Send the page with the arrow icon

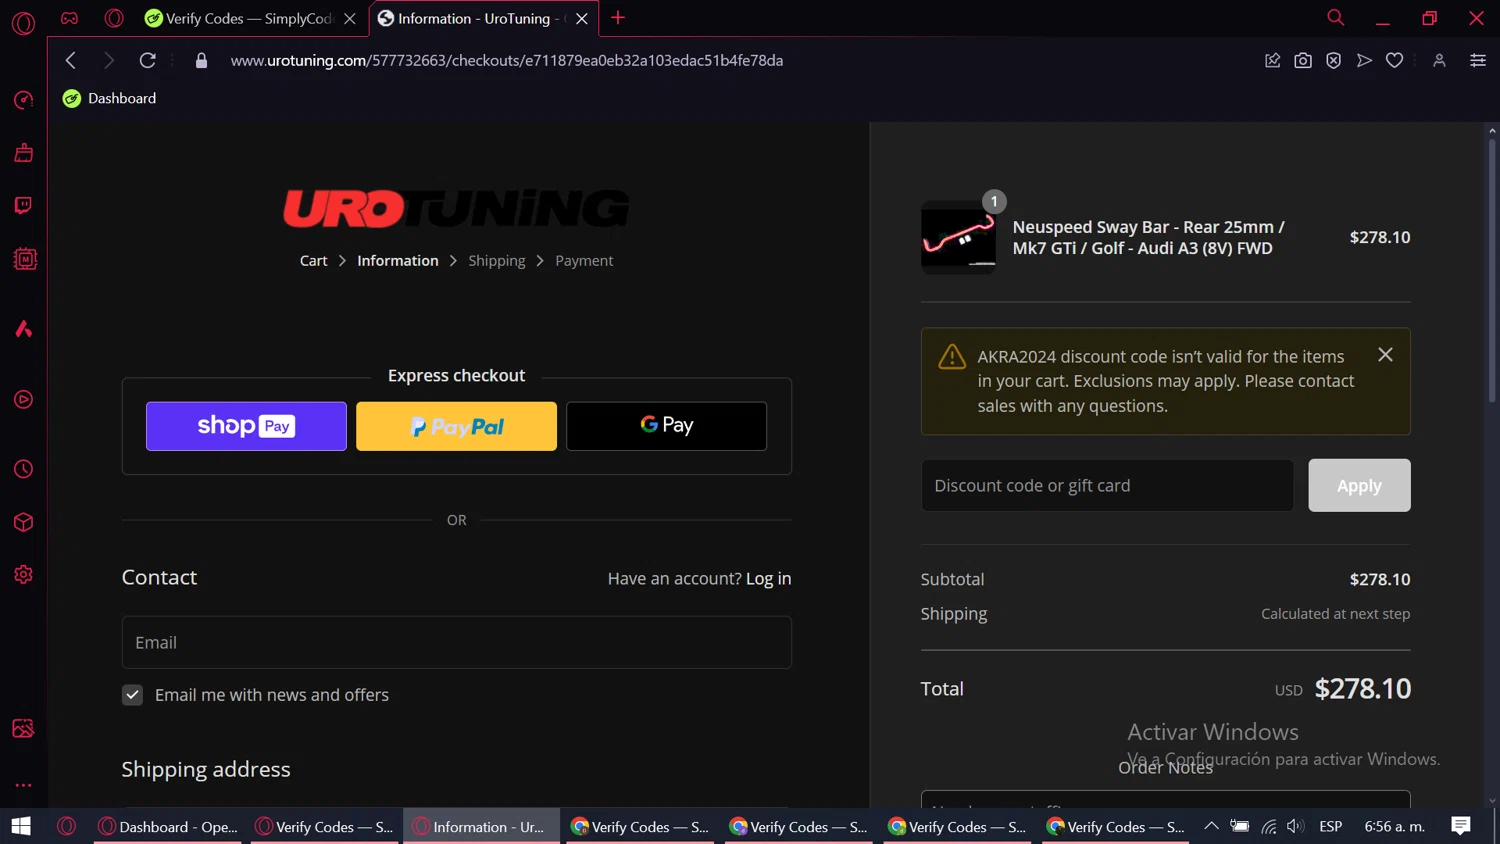click(x=1364, y=61)
